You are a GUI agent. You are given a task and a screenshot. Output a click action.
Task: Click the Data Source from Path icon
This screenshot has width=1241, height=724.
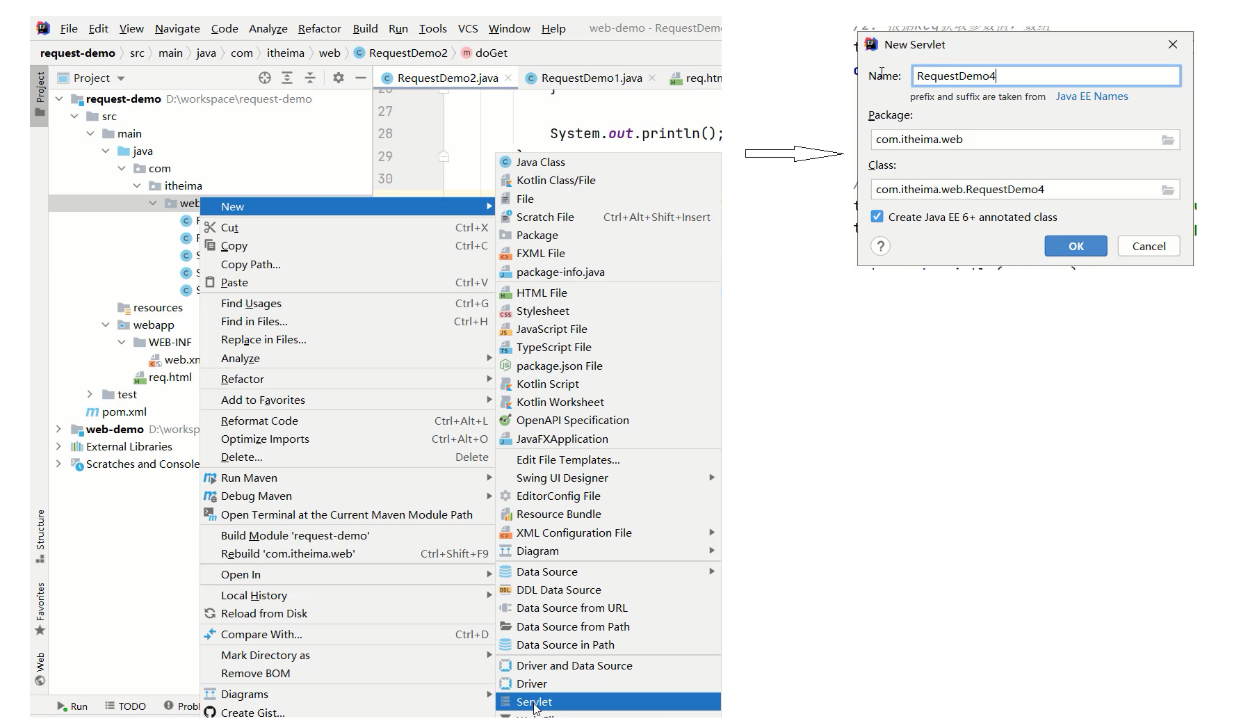(x=506, y=627)
